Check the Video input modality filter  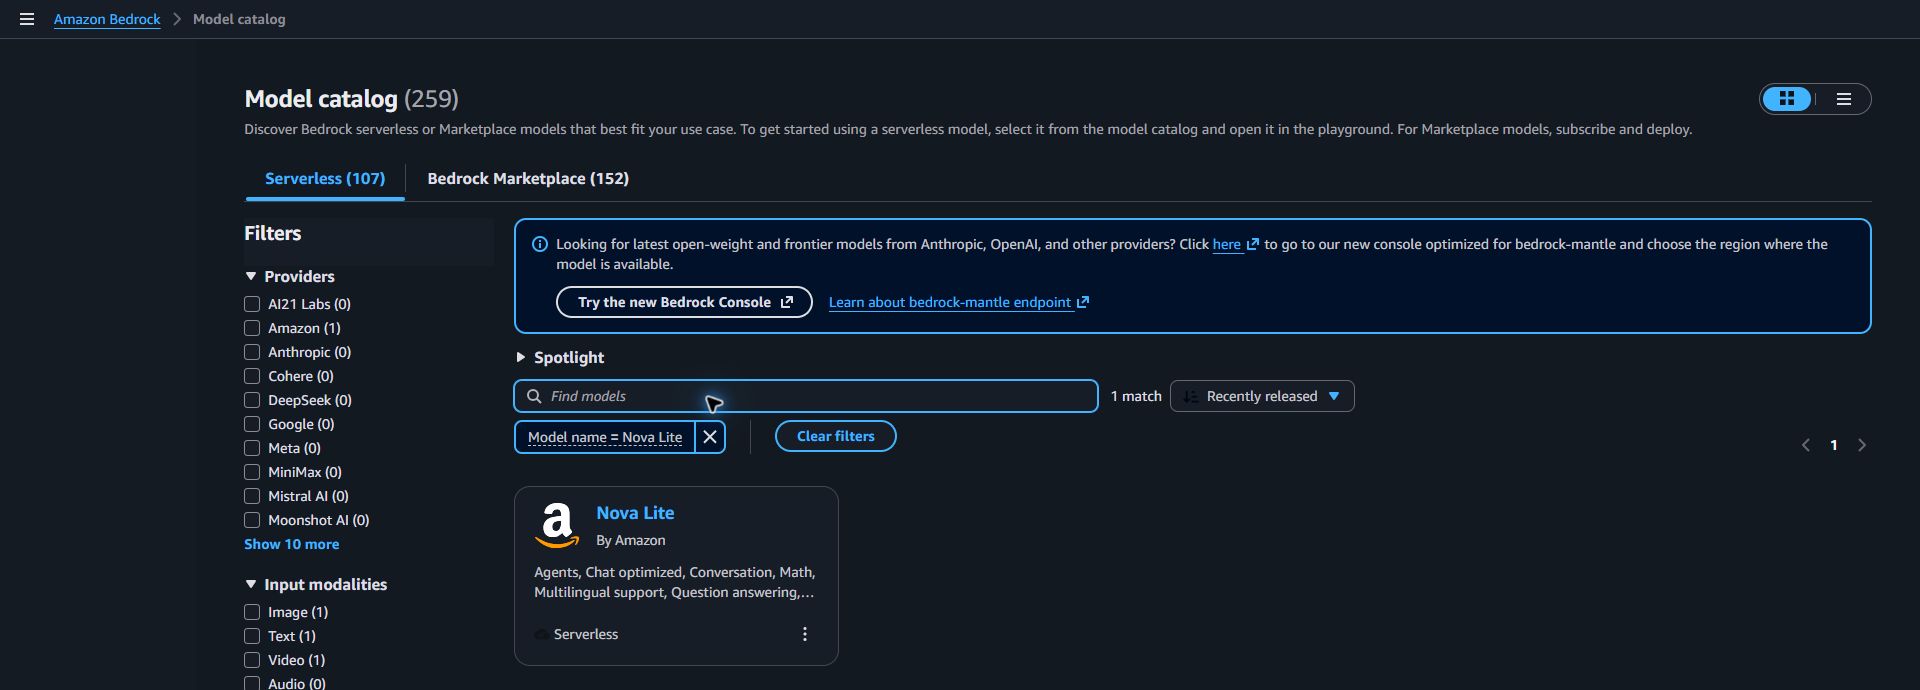[252, 660]
